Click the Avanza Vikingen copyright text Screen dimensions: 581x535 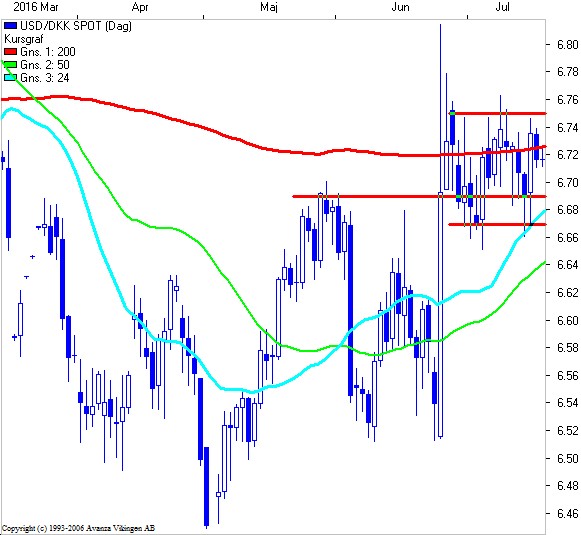[x=78, y=528]
